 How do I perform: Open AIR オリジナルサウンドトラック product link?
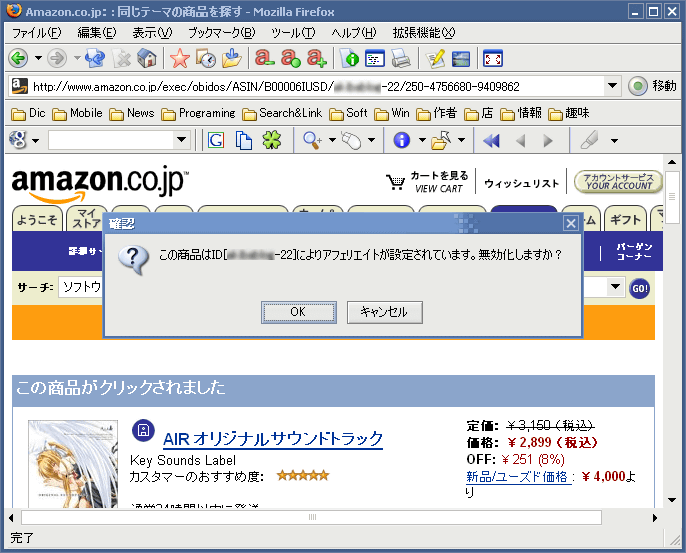coord(273,439)
